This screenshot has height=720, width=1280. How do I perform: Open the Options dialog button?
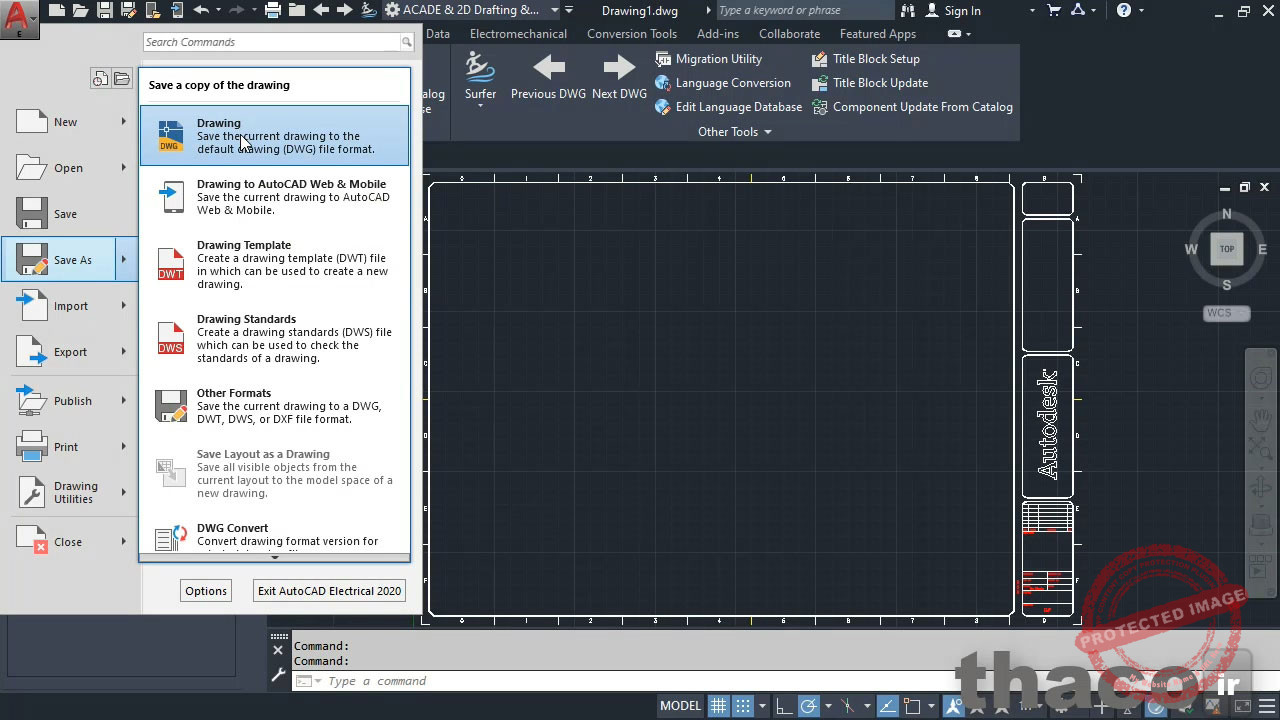point(205,590)
